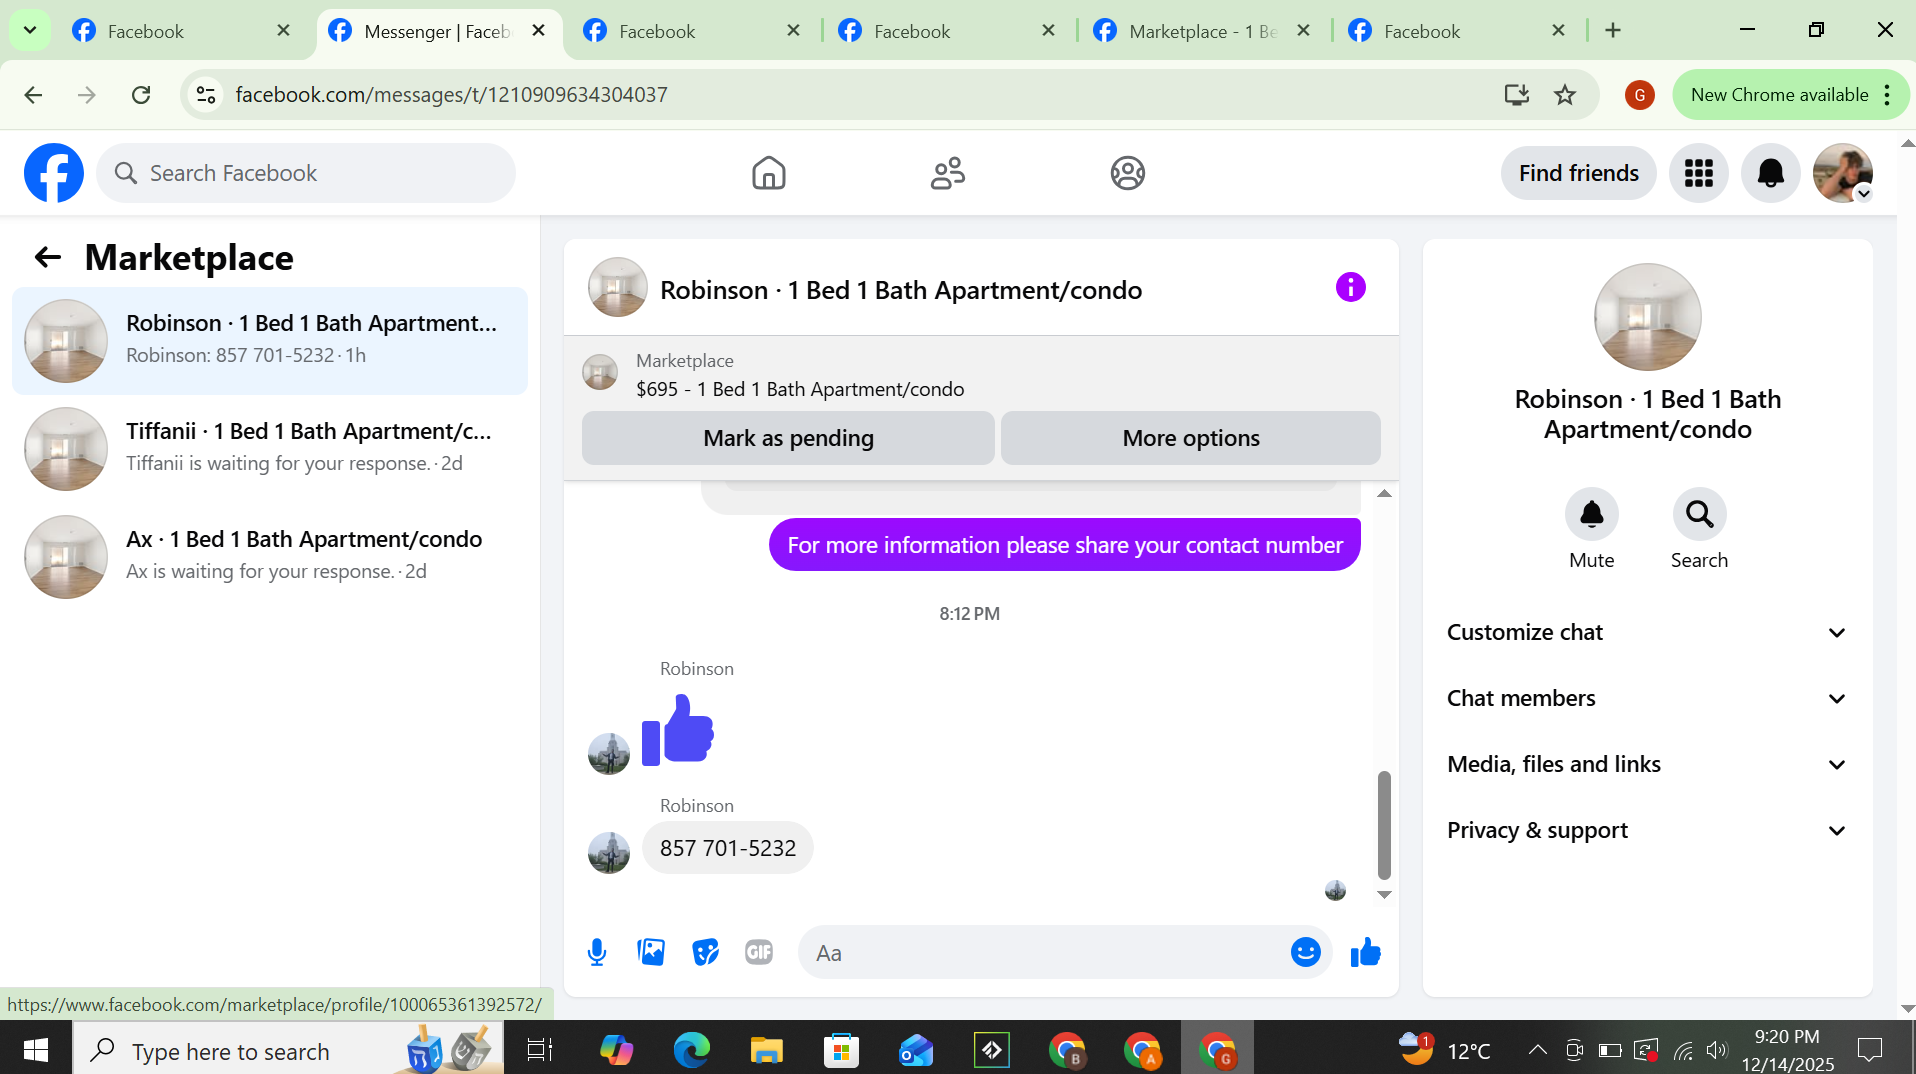The height and width of the screenshot is (1074, 1916).
Task: Expand Customize chat section
Action: tap(1647, 633)
